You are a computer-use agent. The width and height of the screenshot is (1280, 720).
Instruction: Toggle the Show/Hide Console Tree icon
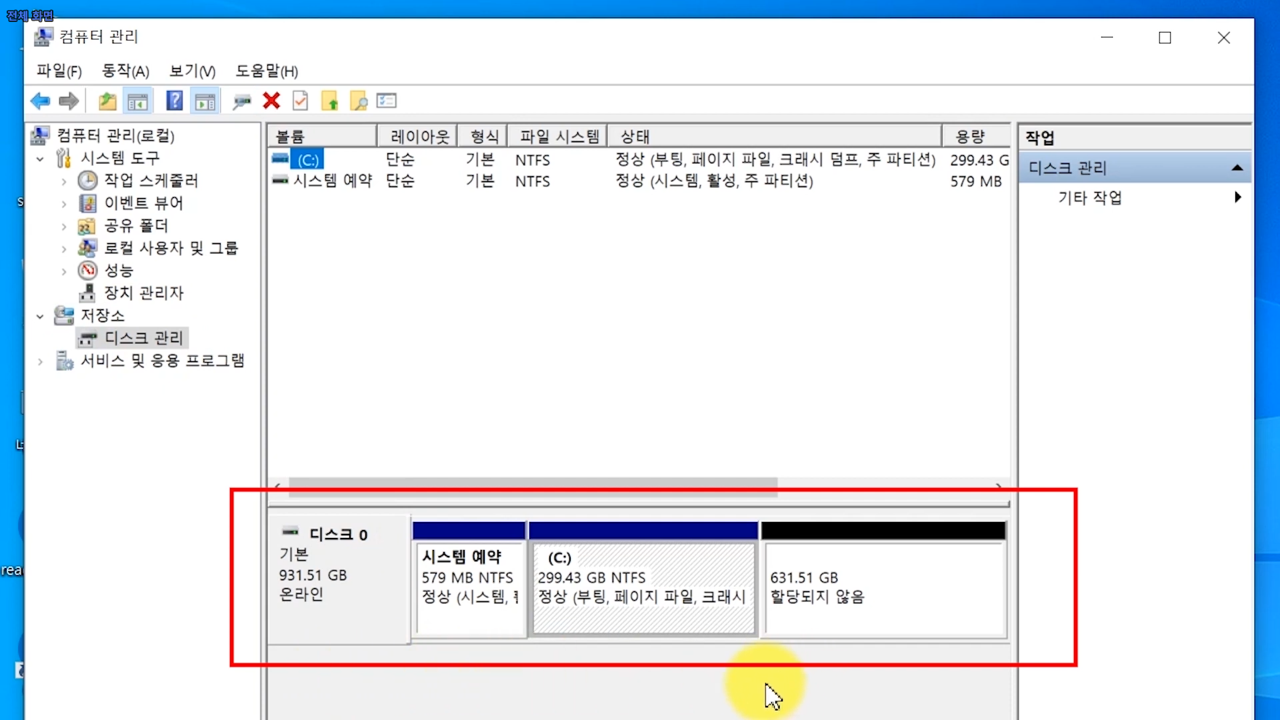[138, 101]
